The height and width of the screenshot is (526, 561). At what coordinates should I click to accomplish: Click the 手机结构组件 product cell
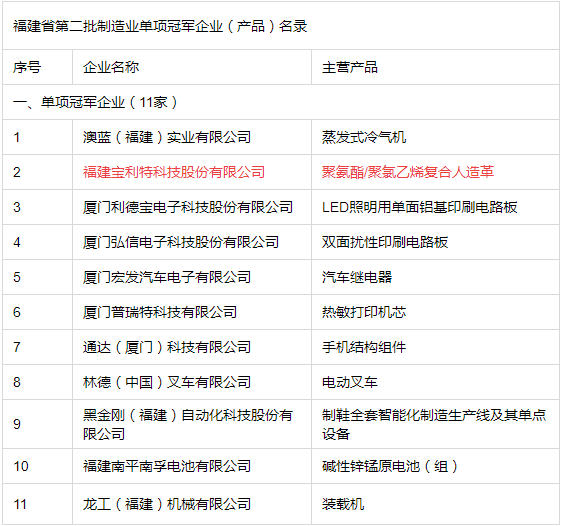pos(364,347)
